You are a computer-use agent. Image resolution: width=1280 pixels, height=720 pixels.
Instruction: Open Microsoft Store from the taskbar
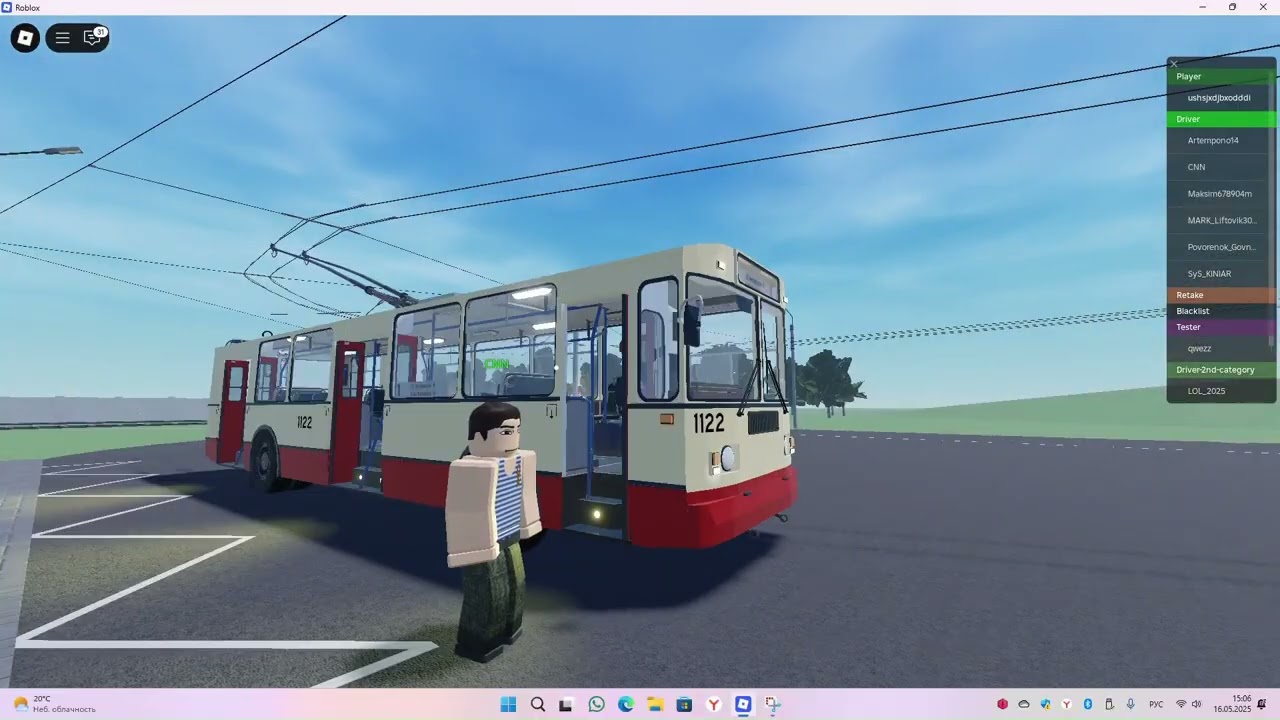[684, 704]
